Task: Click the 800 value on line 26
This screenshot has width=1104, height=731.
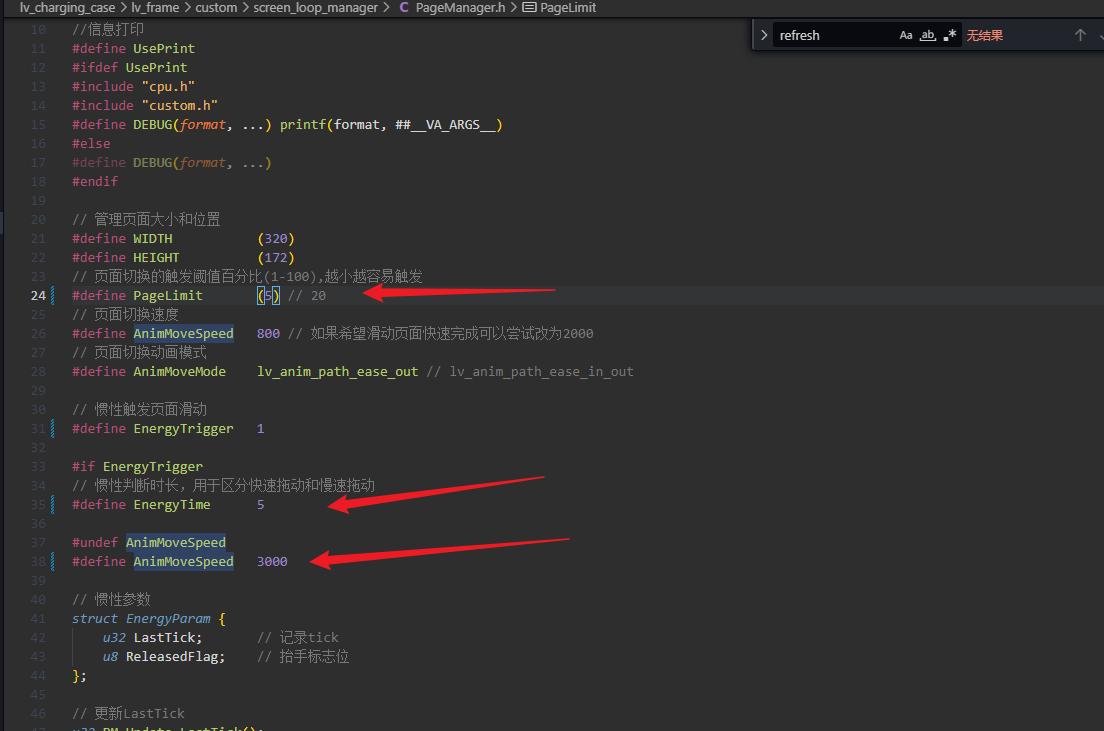Action: (268, 334)
